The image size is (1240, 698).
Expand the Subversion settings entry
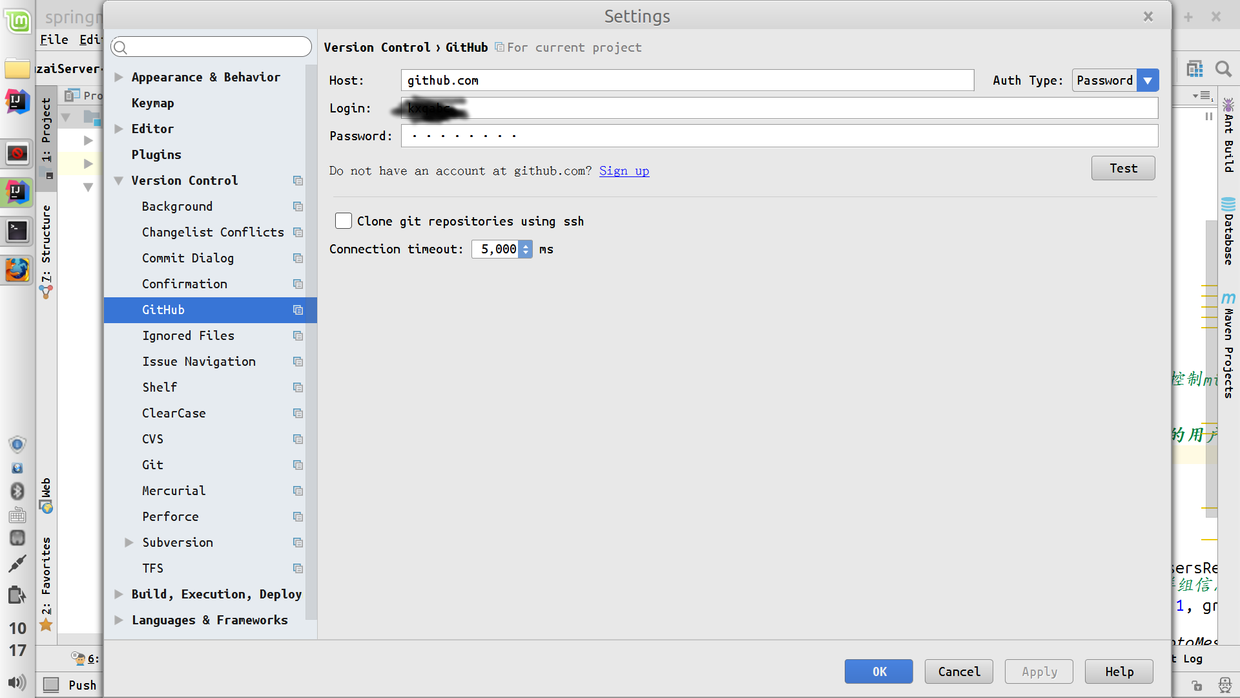[128, 542]
